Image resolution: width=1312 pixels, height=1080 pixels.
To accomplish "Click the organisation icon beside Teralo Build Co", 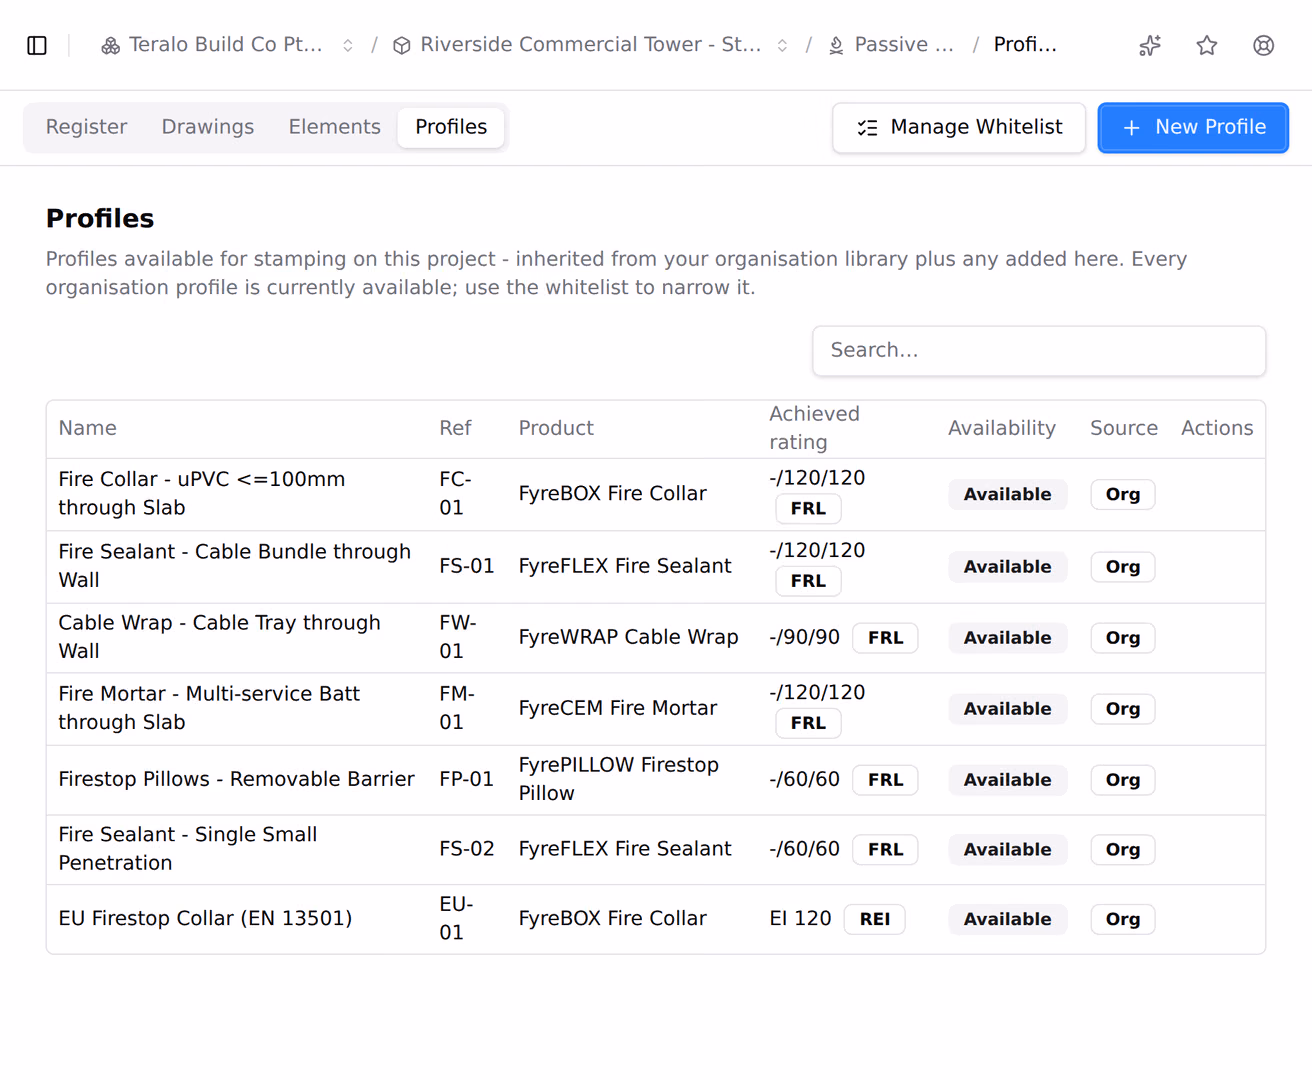I will [111, 46].
